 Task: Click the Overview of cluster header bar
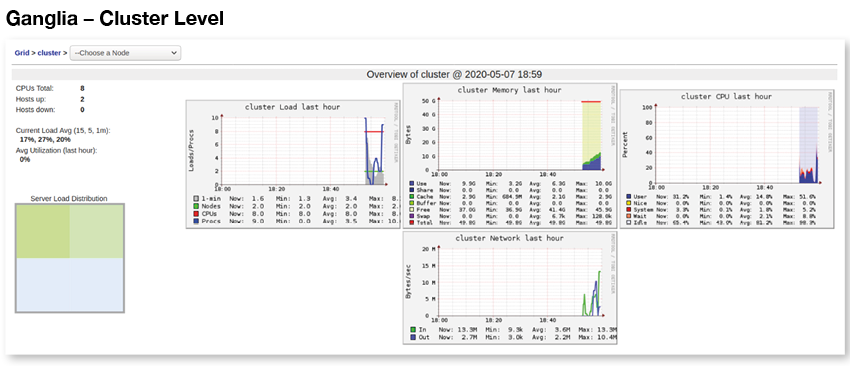[424, 74]
